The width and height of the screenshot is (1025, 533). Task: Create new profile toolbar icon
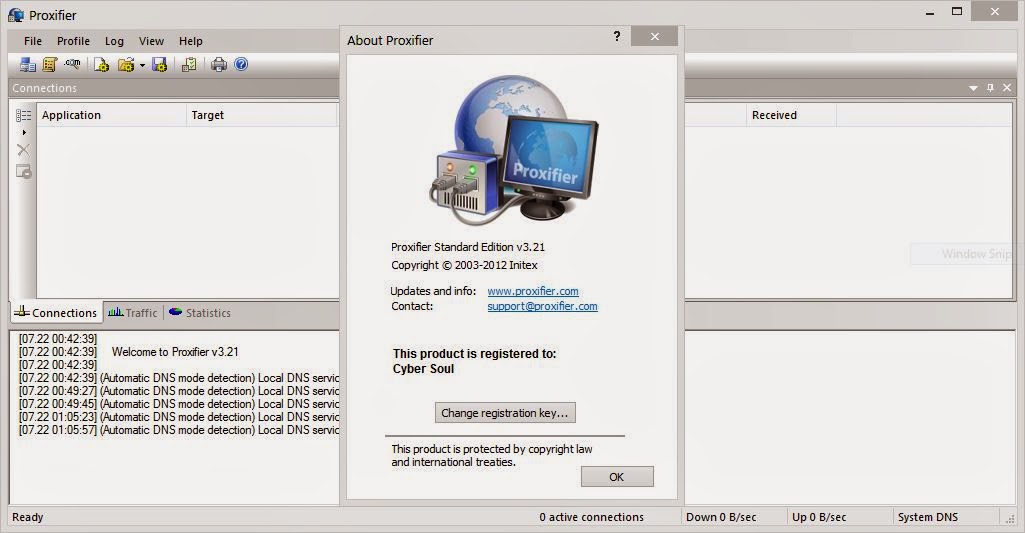[x=101, y=64]
